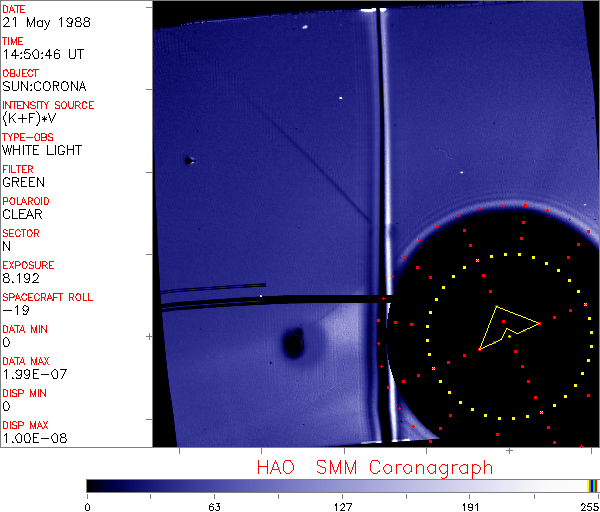Select the SPACECRAFT ROLL label
Viewport: 600px width, 512px height.
coord(48,297)
